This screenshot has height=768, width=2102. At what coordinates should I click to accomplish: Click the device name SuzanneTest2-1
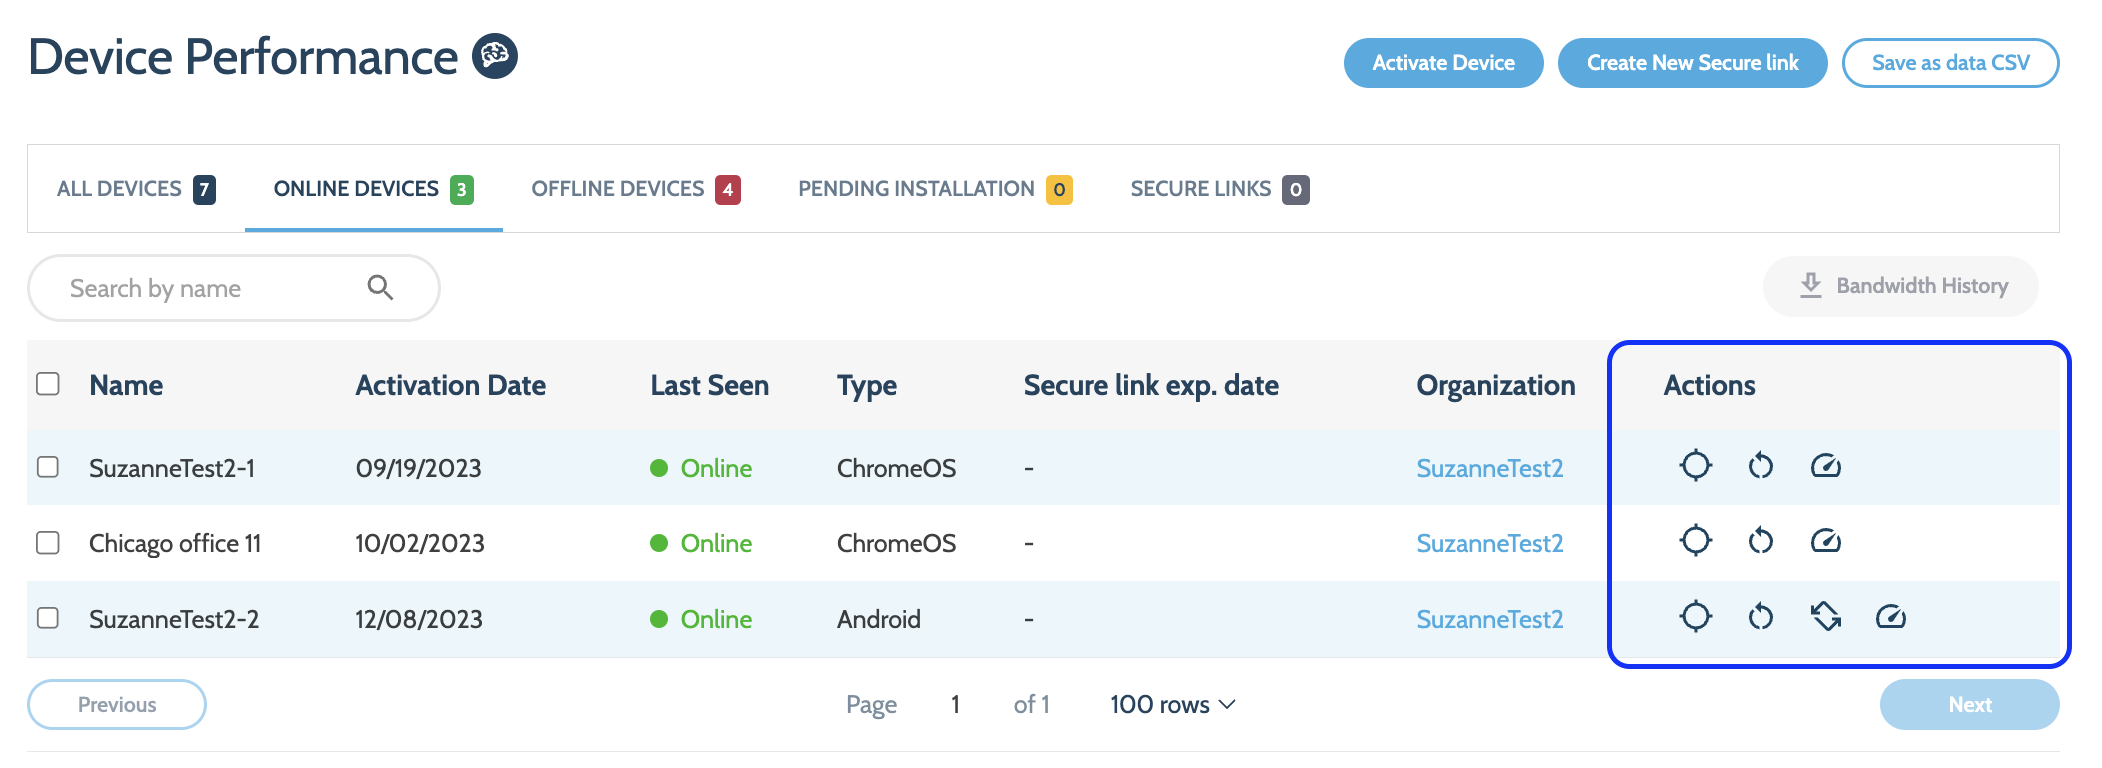(172, 468)
